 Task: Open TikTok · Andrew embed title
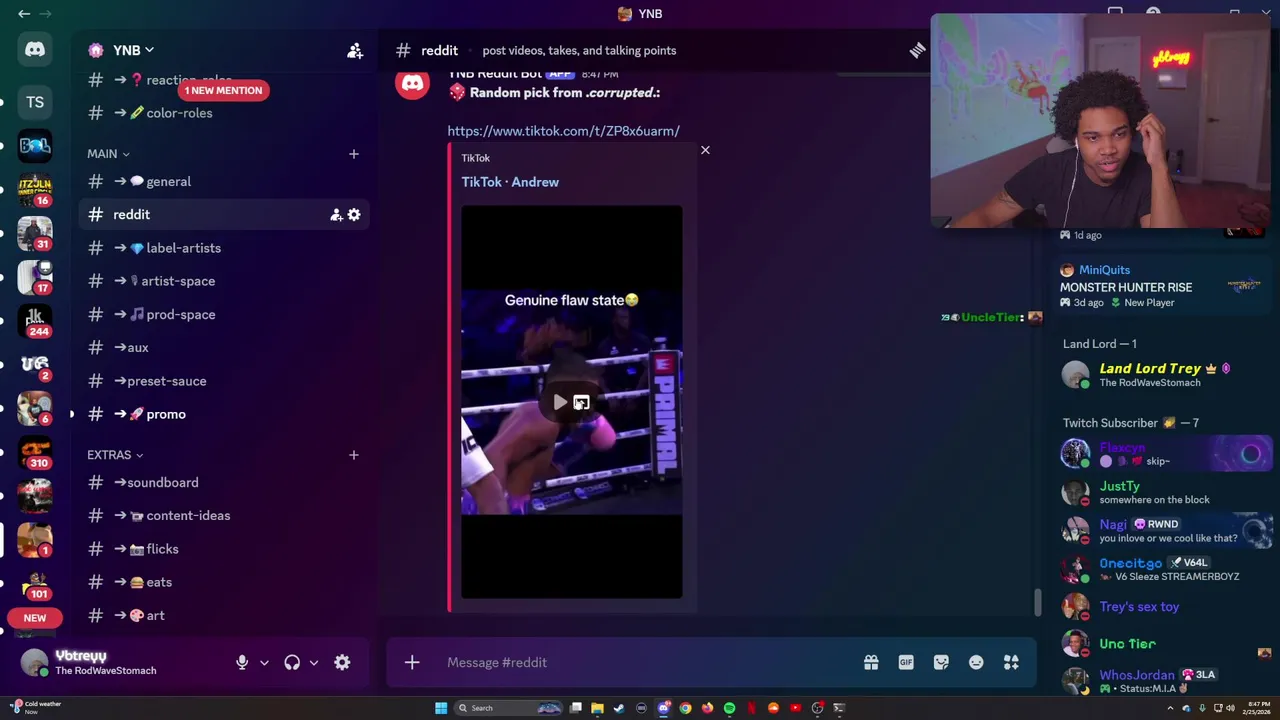(x=510, y=182)
